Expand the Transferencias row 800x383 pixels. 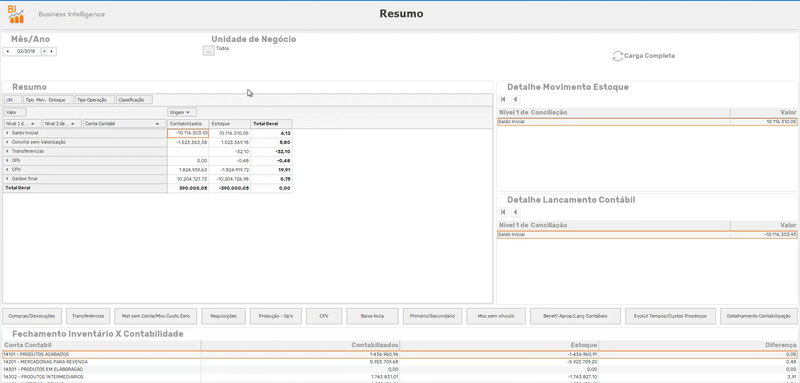pyautogui.click(x=7, y=151)
